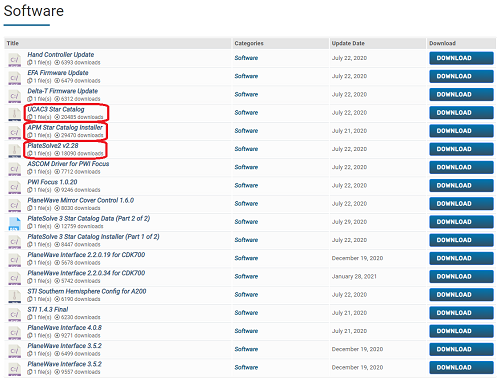Click Software category in PWI Focus 1.0.20 row

[246, 185]
